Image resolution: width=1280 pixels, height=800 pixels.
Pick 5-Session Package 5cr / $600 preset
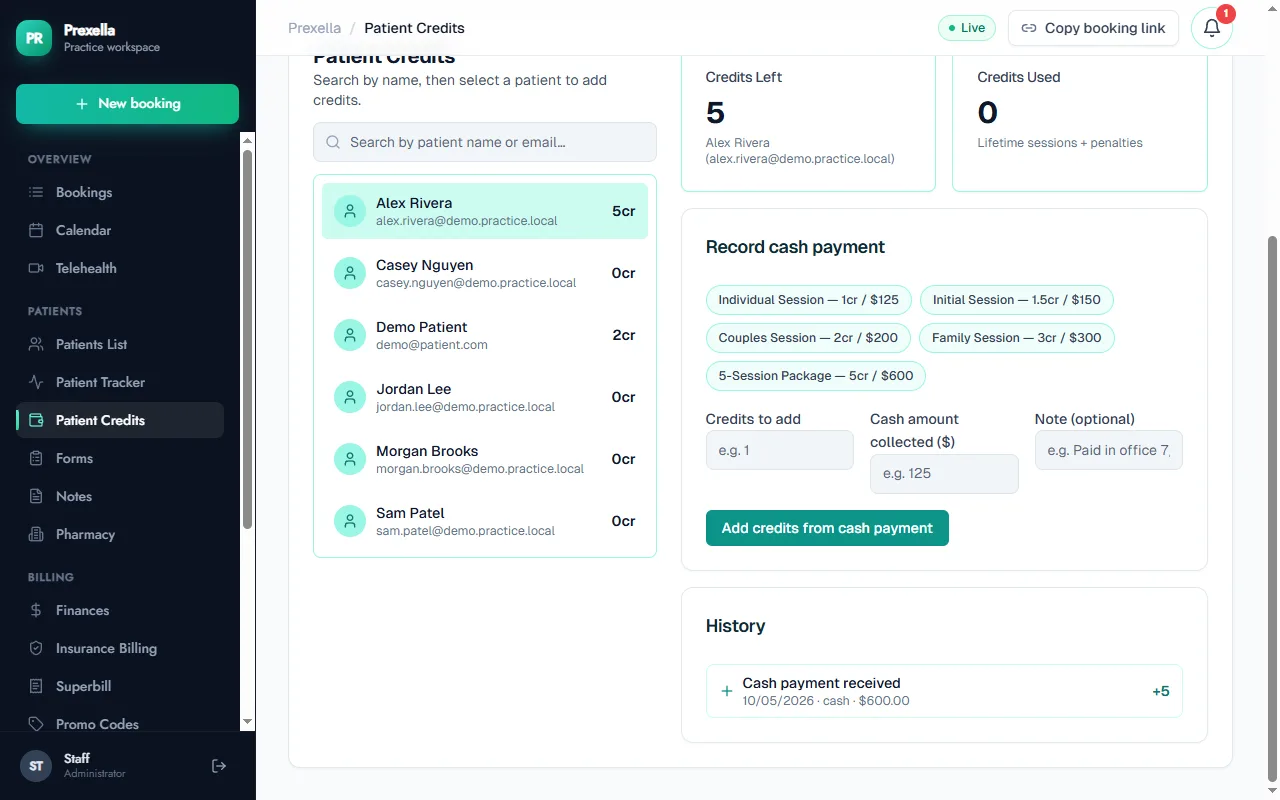[x=816, y=376]
